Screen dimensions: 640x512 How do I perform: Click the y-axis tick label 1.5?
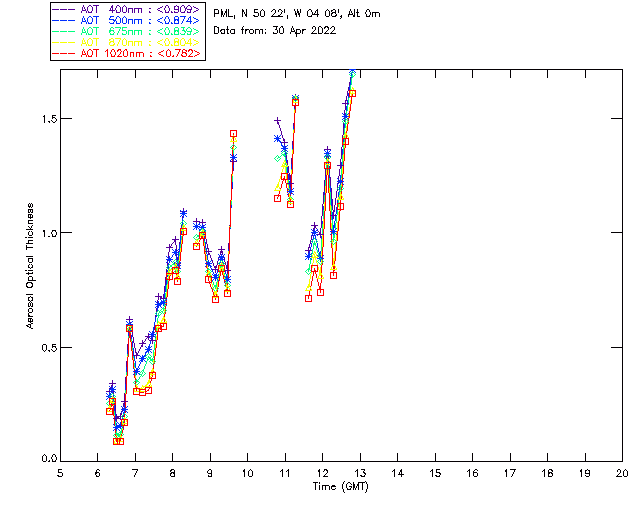coord(44,119)
